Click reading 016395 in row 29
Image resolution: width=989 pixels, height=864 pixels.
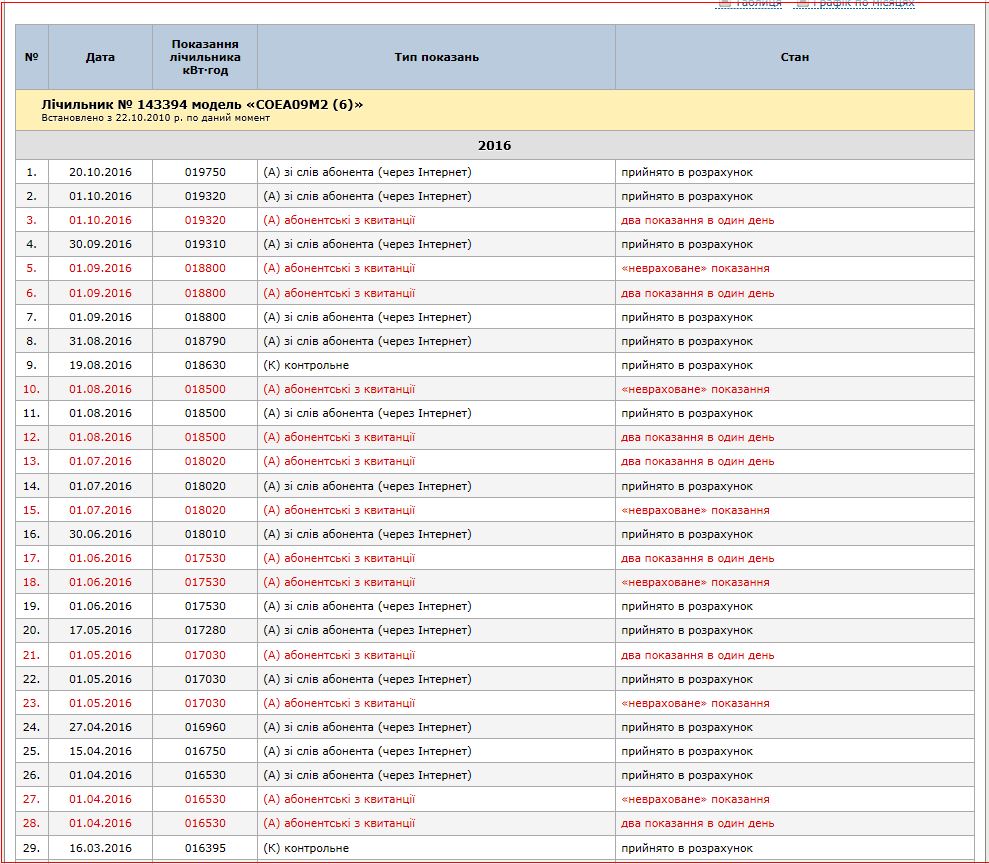pos(205,848)
